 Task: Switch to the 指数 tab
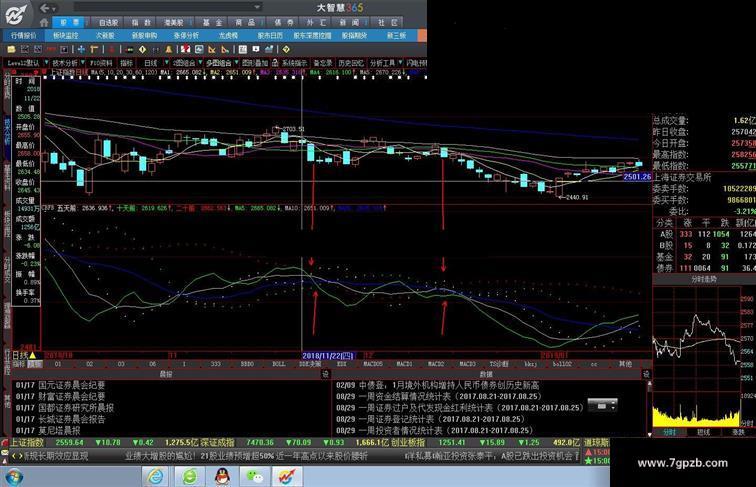pyautogui.click(x=141, y=22)
